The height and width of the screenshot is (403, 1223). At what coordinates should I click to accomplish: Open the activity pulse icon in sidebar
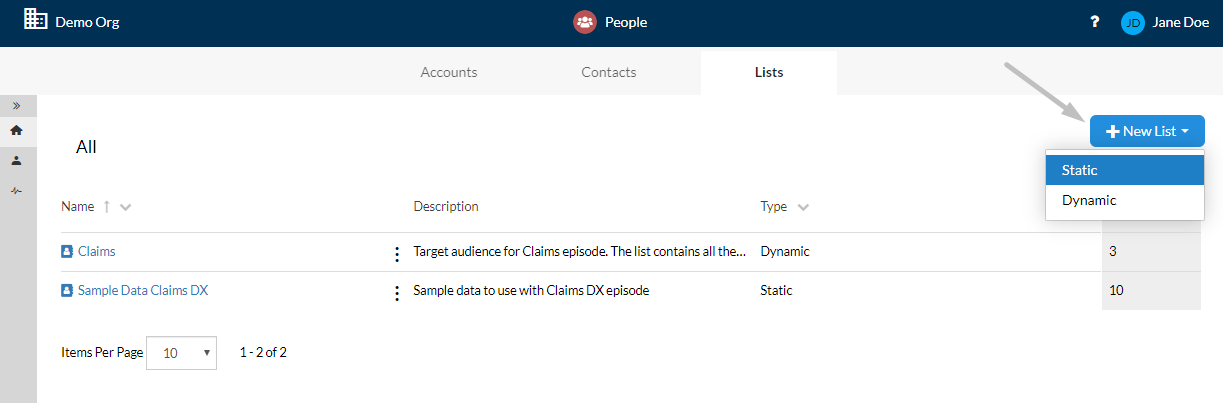[x=16, y=190]
